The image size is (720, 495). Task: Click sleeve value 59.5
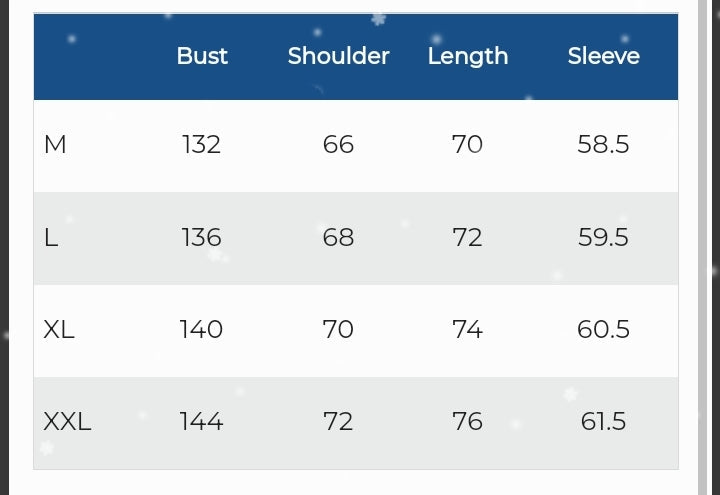pyautogui.click(x=603, y=238)
